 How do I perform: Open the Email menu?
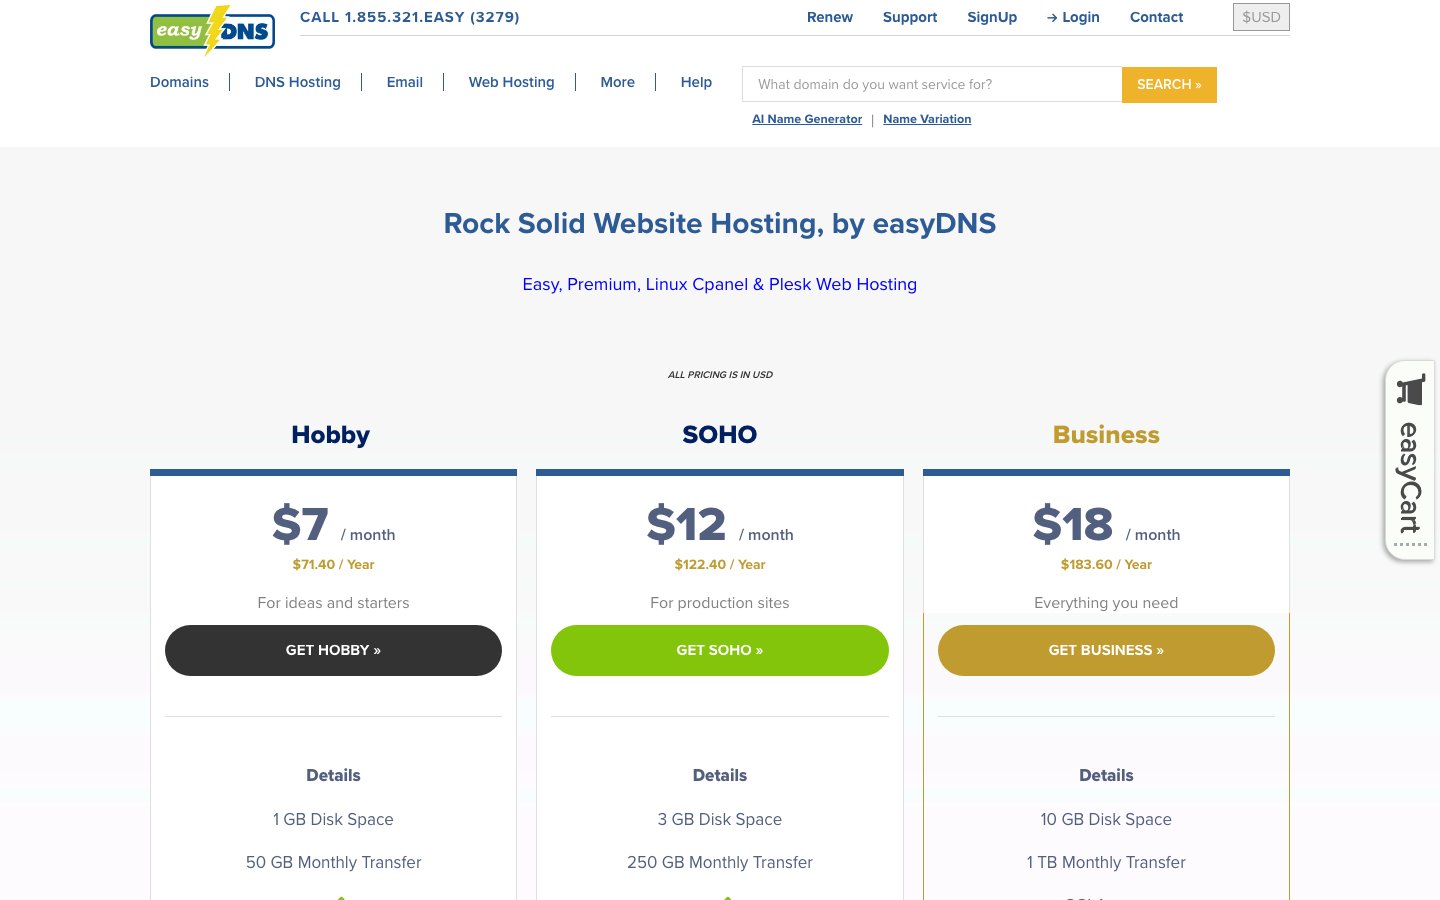click(404, 82)
